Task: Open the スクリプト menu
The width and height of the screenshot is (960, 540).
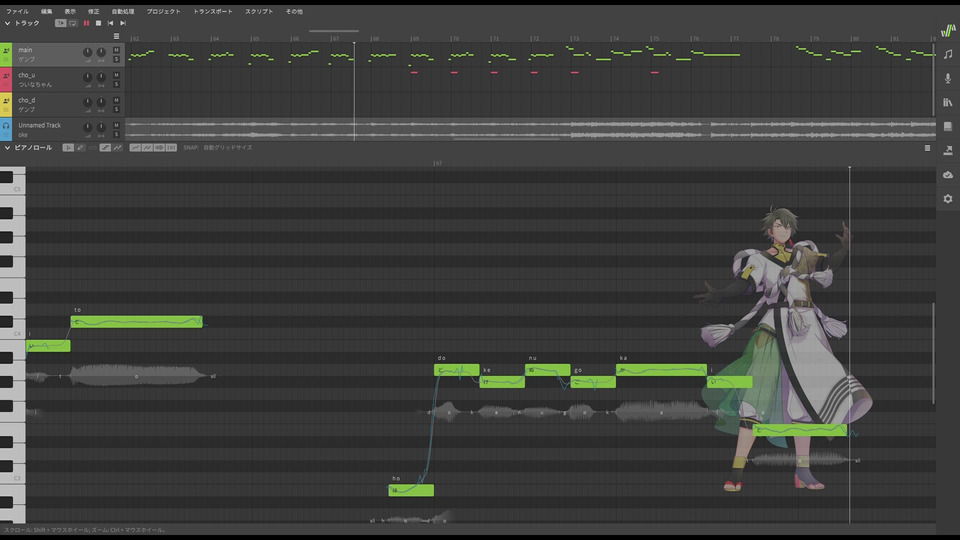Action: point(259,12)
